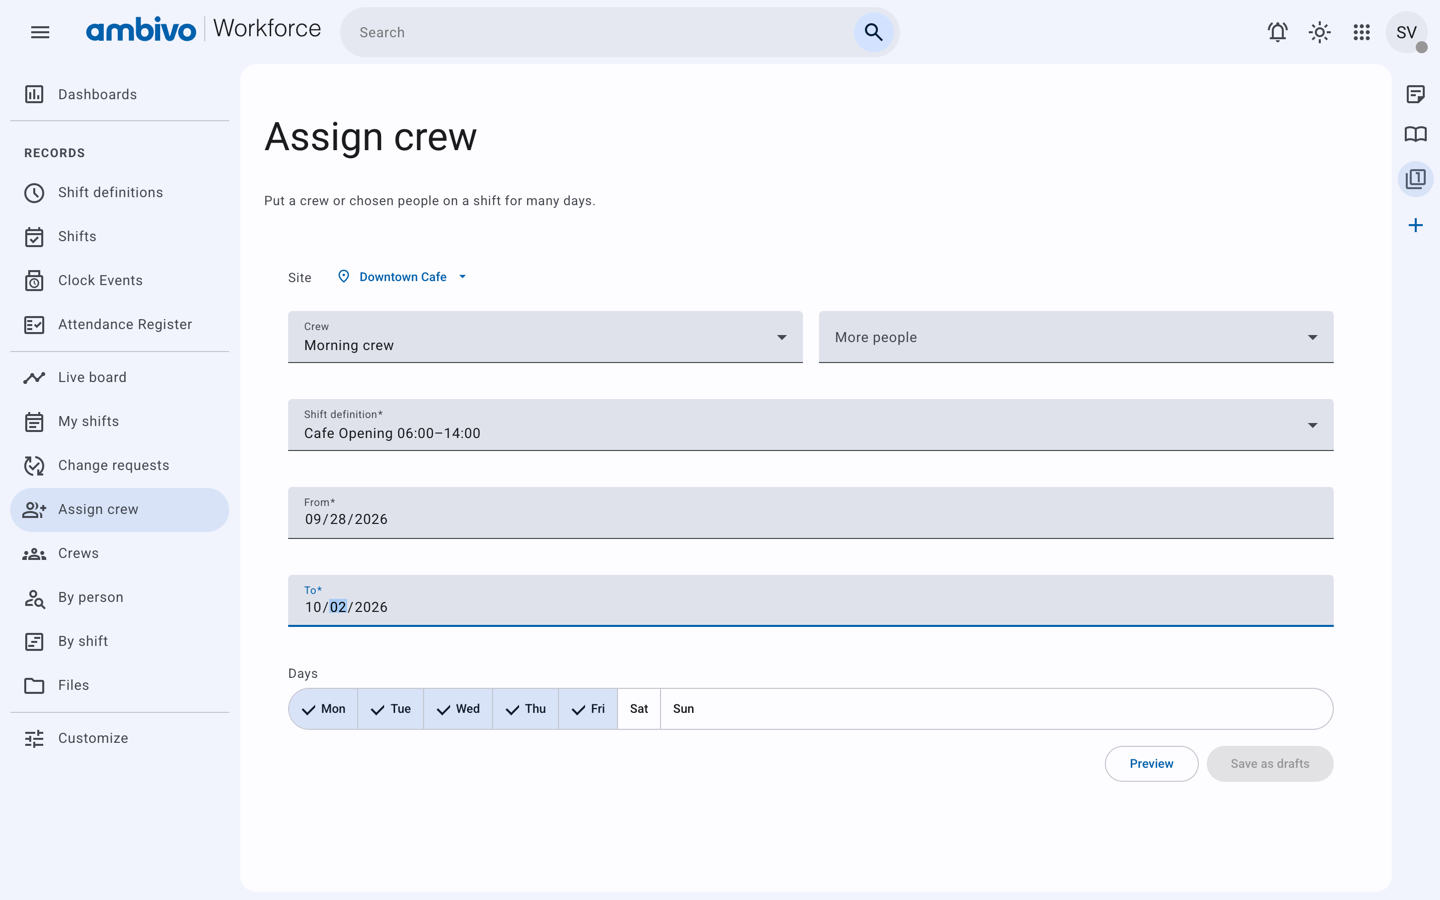Click the plus icon in right rail
1440x900 pixels.
click(1415, 225)
